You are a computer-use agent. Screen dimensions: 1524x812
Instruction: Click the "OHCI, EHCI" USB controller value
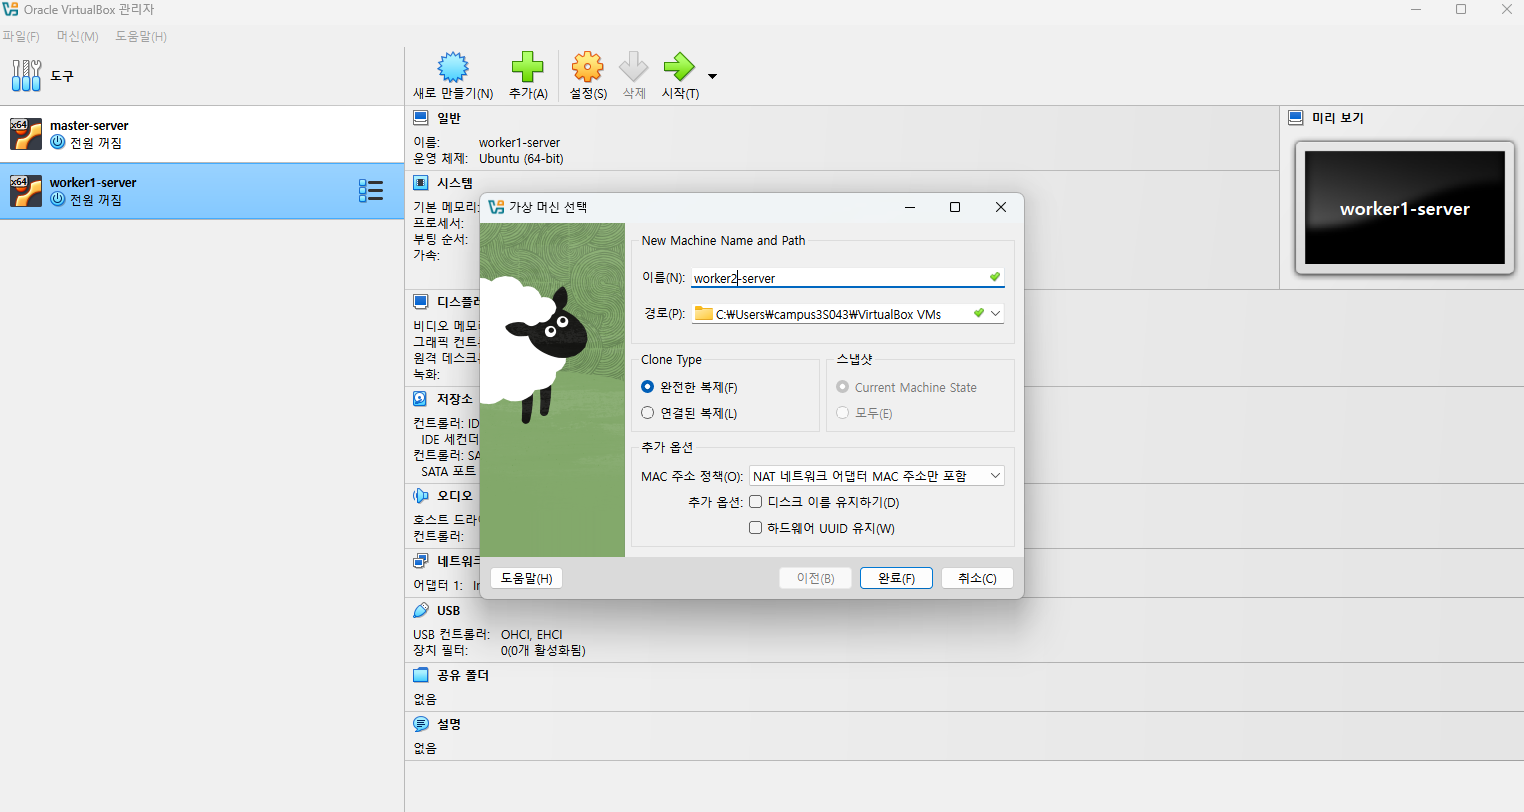point(532,634)
